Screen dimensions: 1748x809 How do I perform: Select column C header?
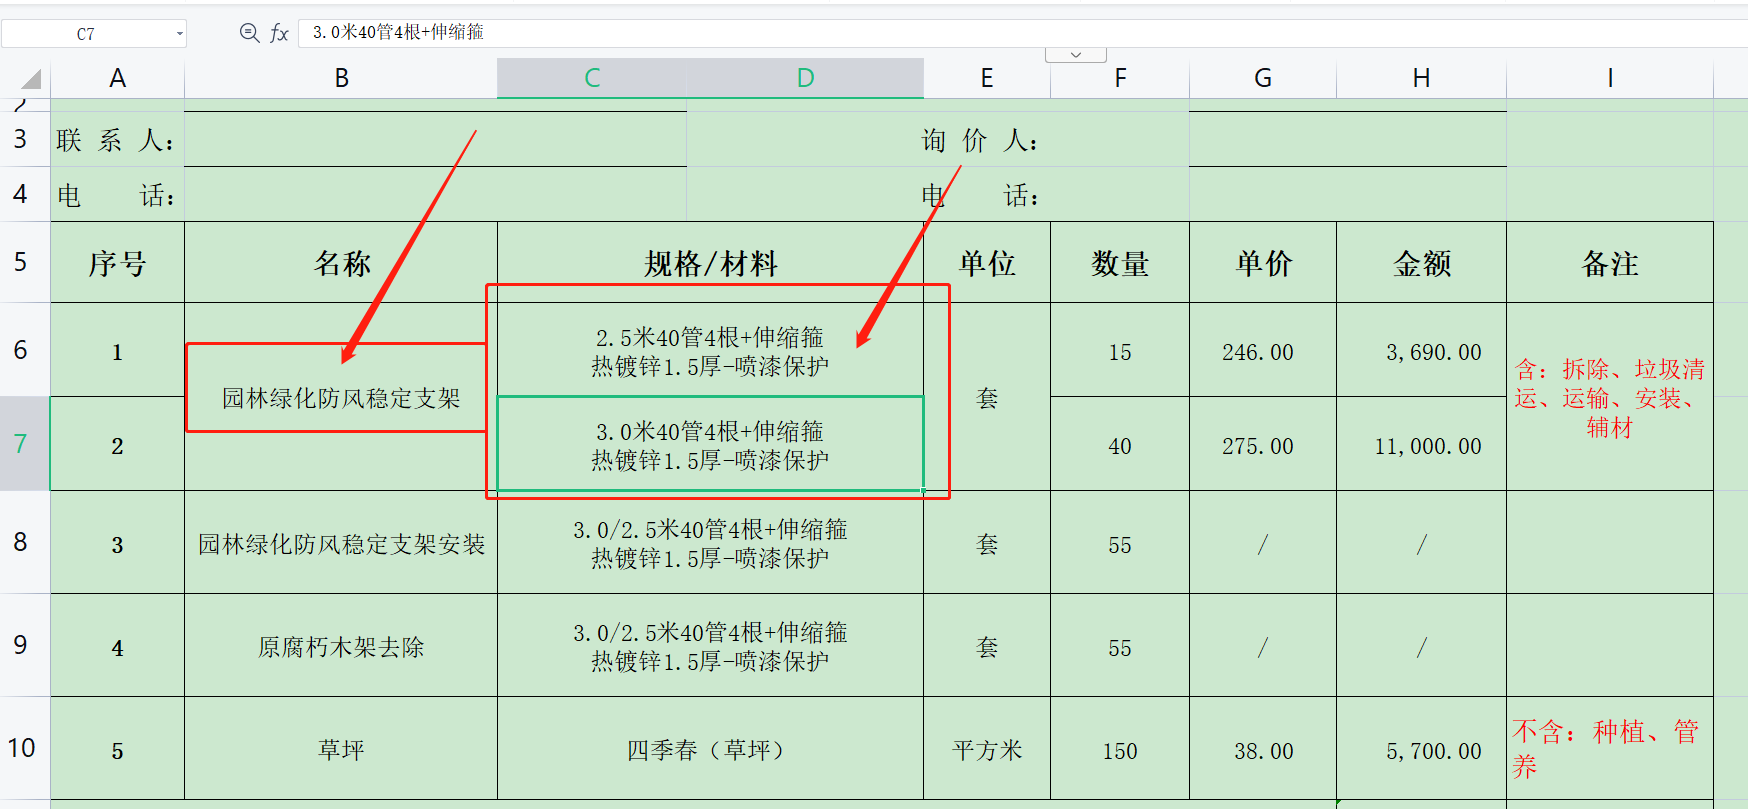592,78
